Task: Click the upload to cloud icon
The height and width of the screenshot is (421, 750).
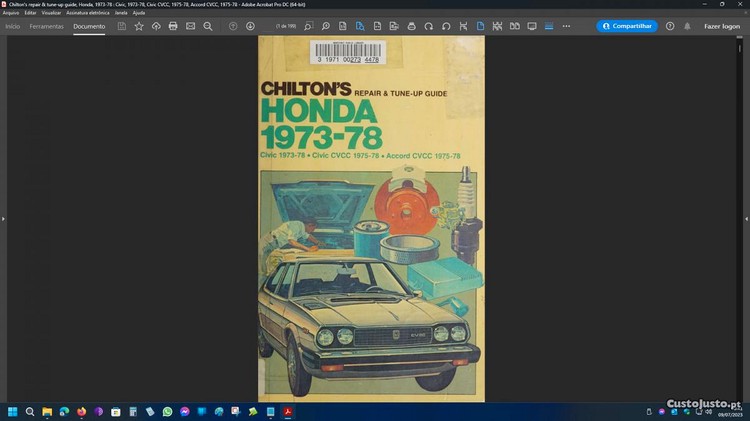Action: tap(156, 26)
